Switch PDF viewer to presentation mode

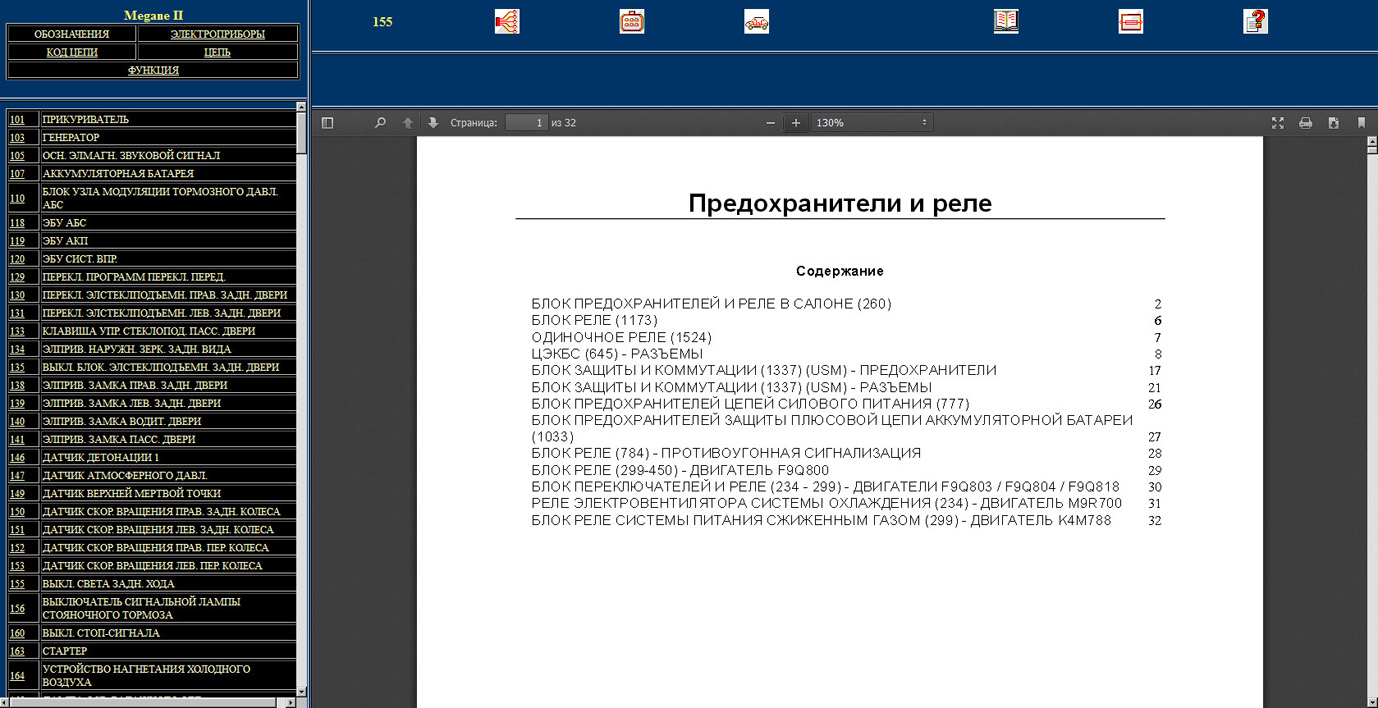click(x=1277, y=123)
